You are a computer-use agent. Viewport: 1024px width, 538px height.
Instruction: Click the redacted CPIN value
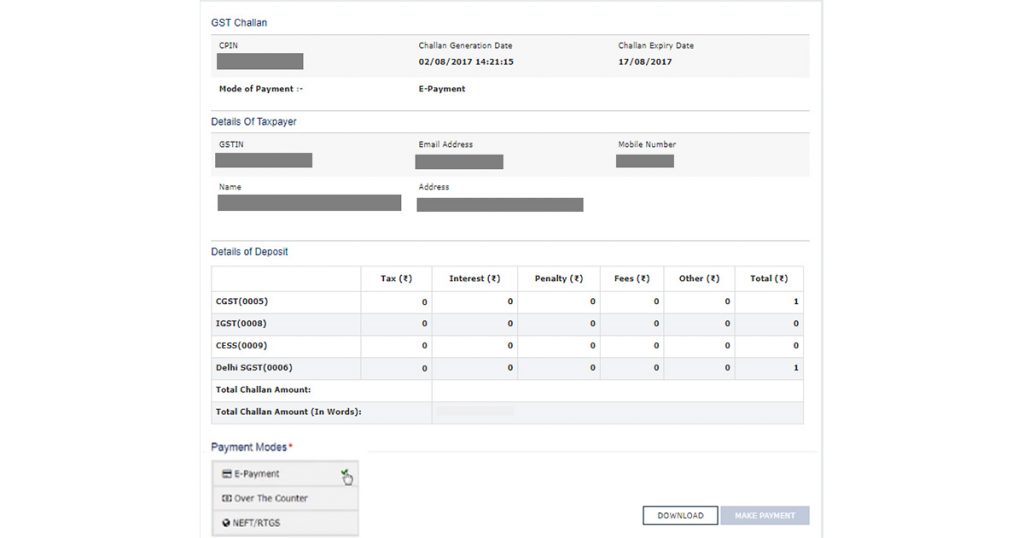pos(260,62)
